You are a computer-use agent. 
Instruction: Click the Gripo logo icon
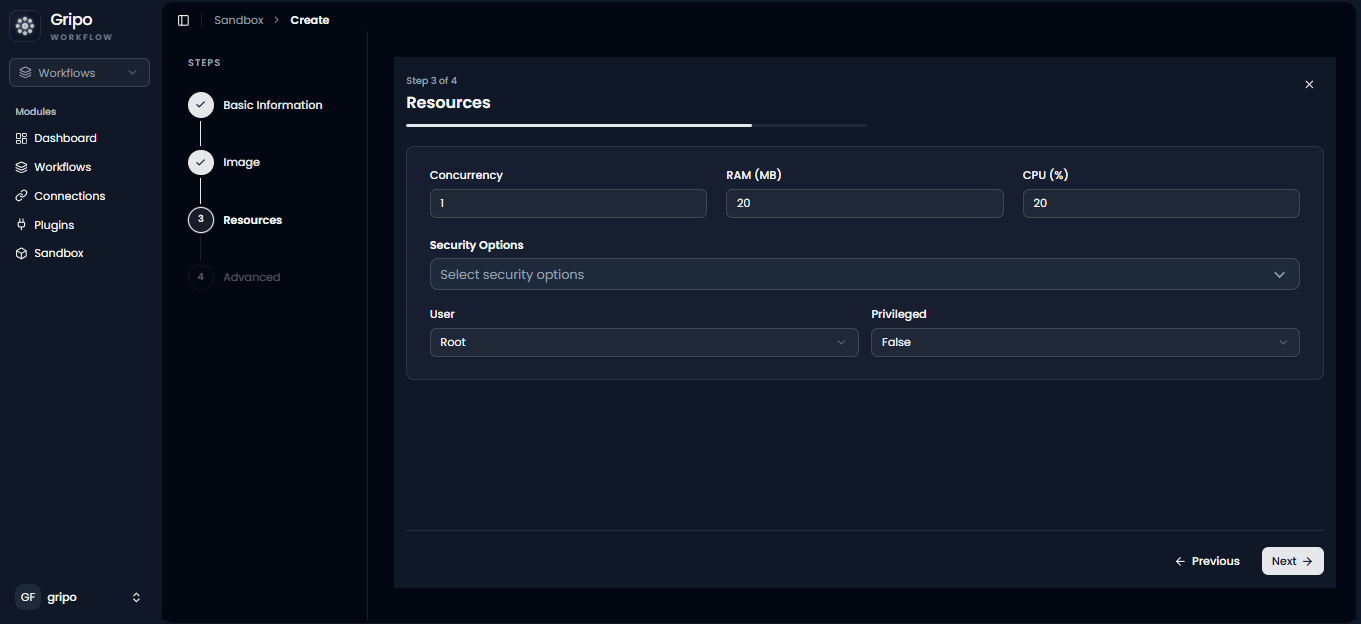point(25,26)
